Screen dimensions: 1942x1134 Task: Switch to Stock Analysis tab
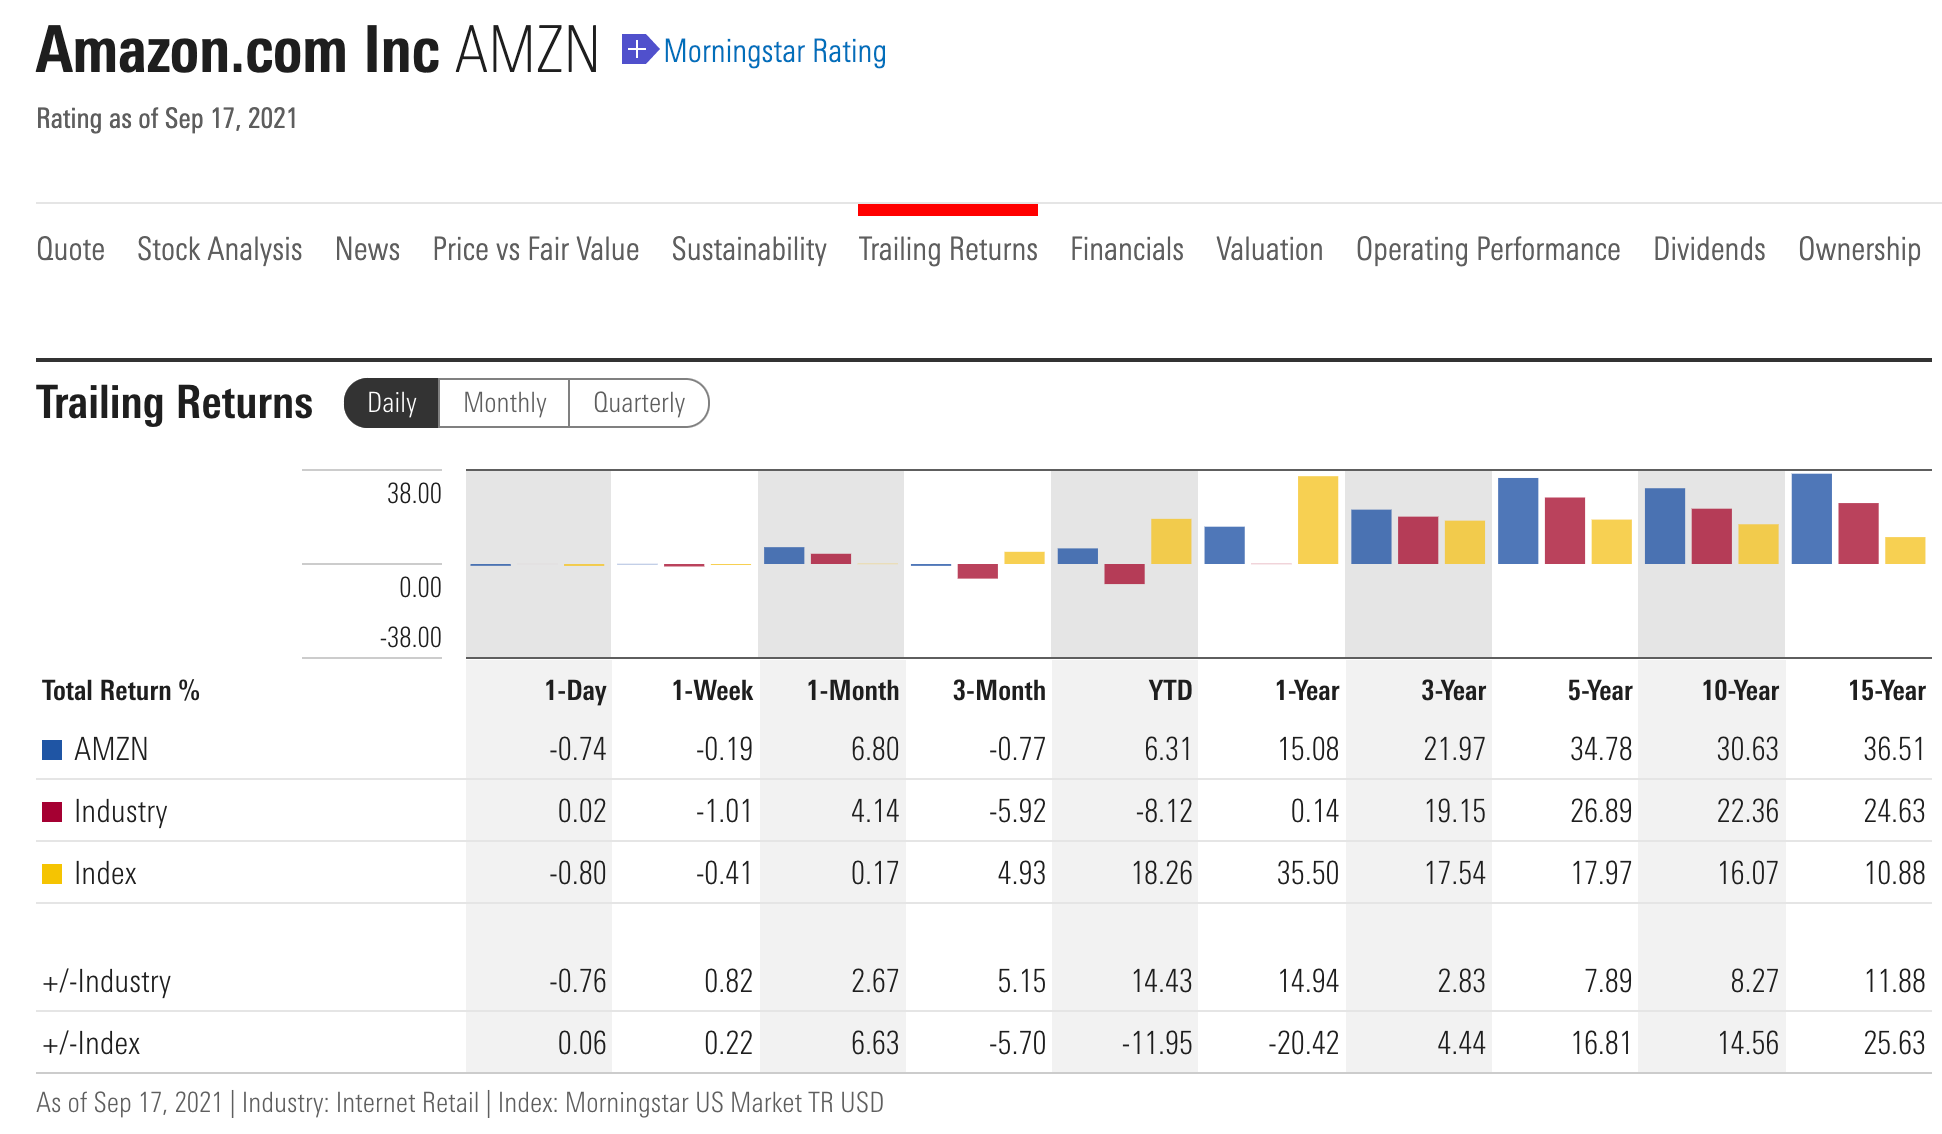pyautogui.click(x=220, y=249)
